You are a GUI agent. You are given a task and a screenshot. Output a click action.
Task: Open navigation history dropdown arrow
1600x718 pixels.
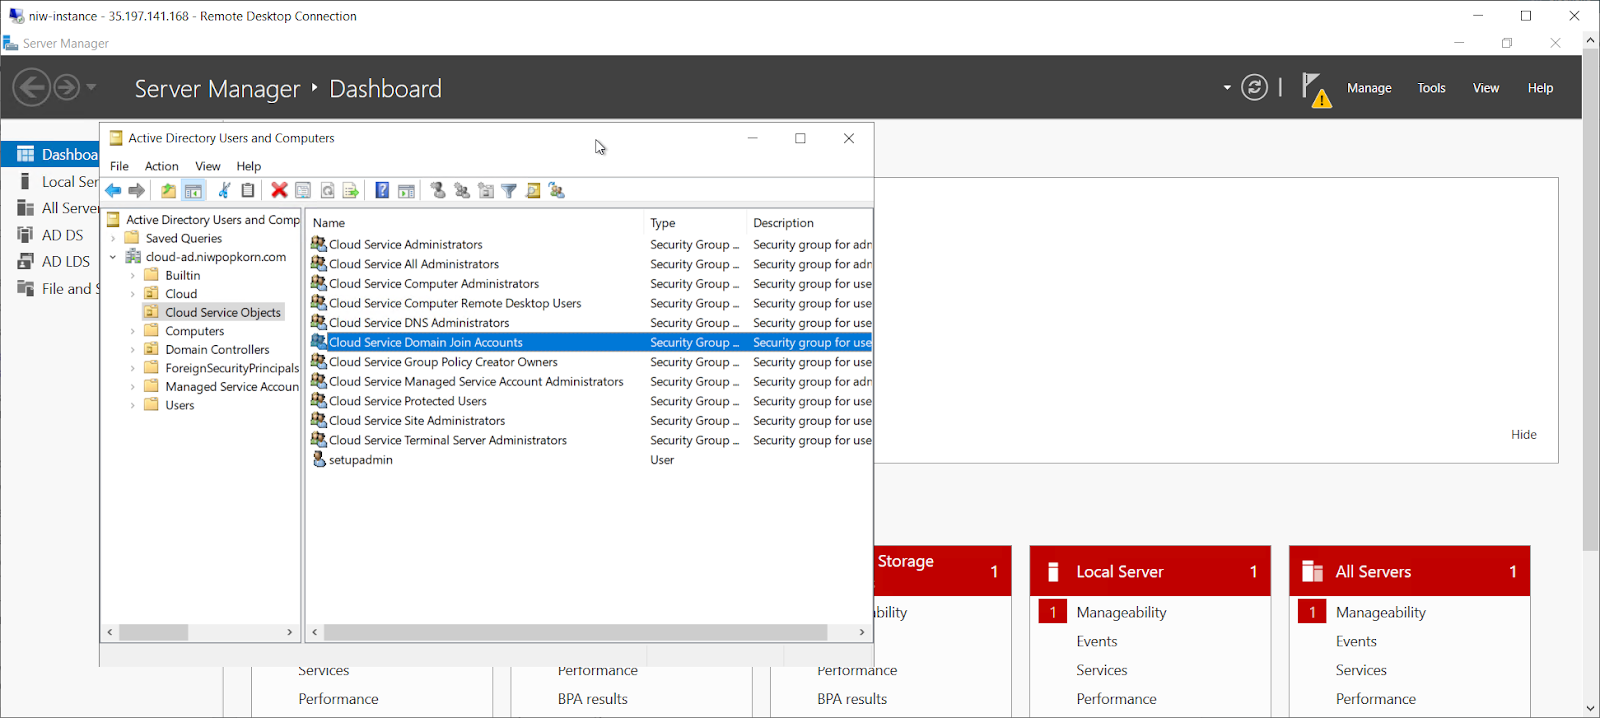91,87
